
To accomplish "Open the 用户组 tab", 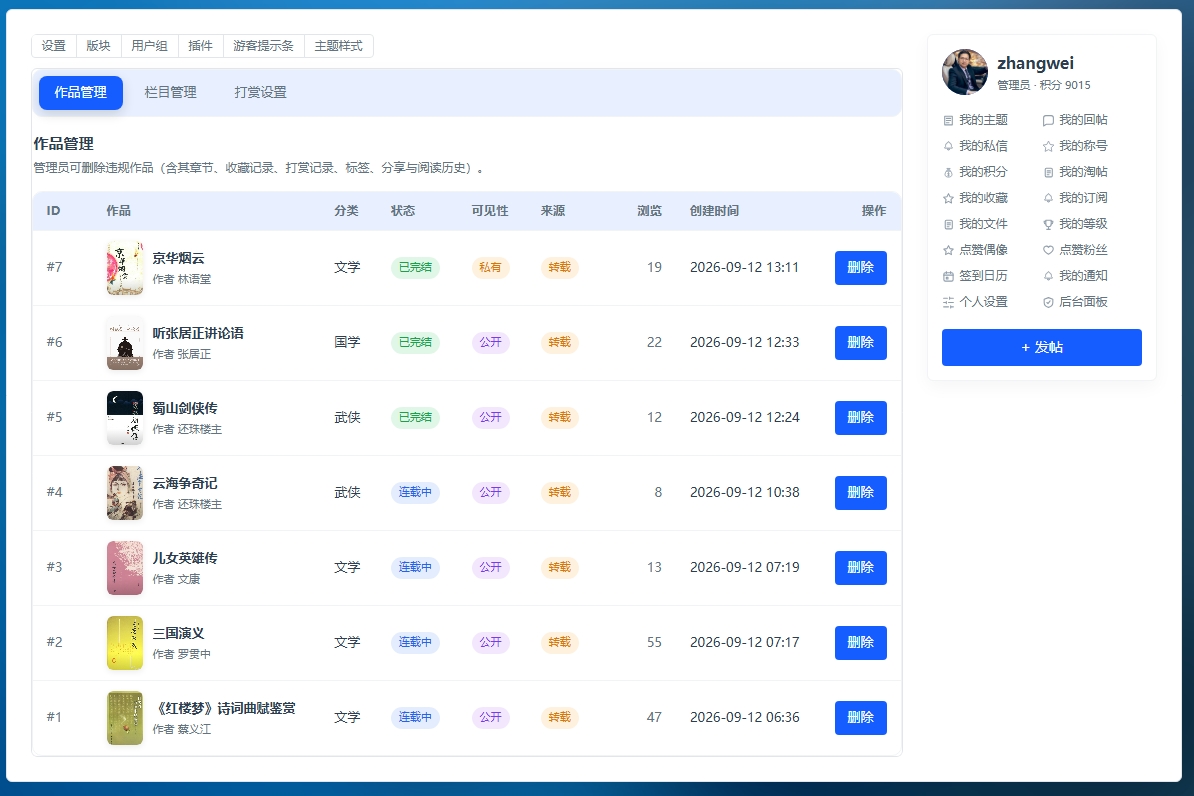I will (x=149, y=46).
